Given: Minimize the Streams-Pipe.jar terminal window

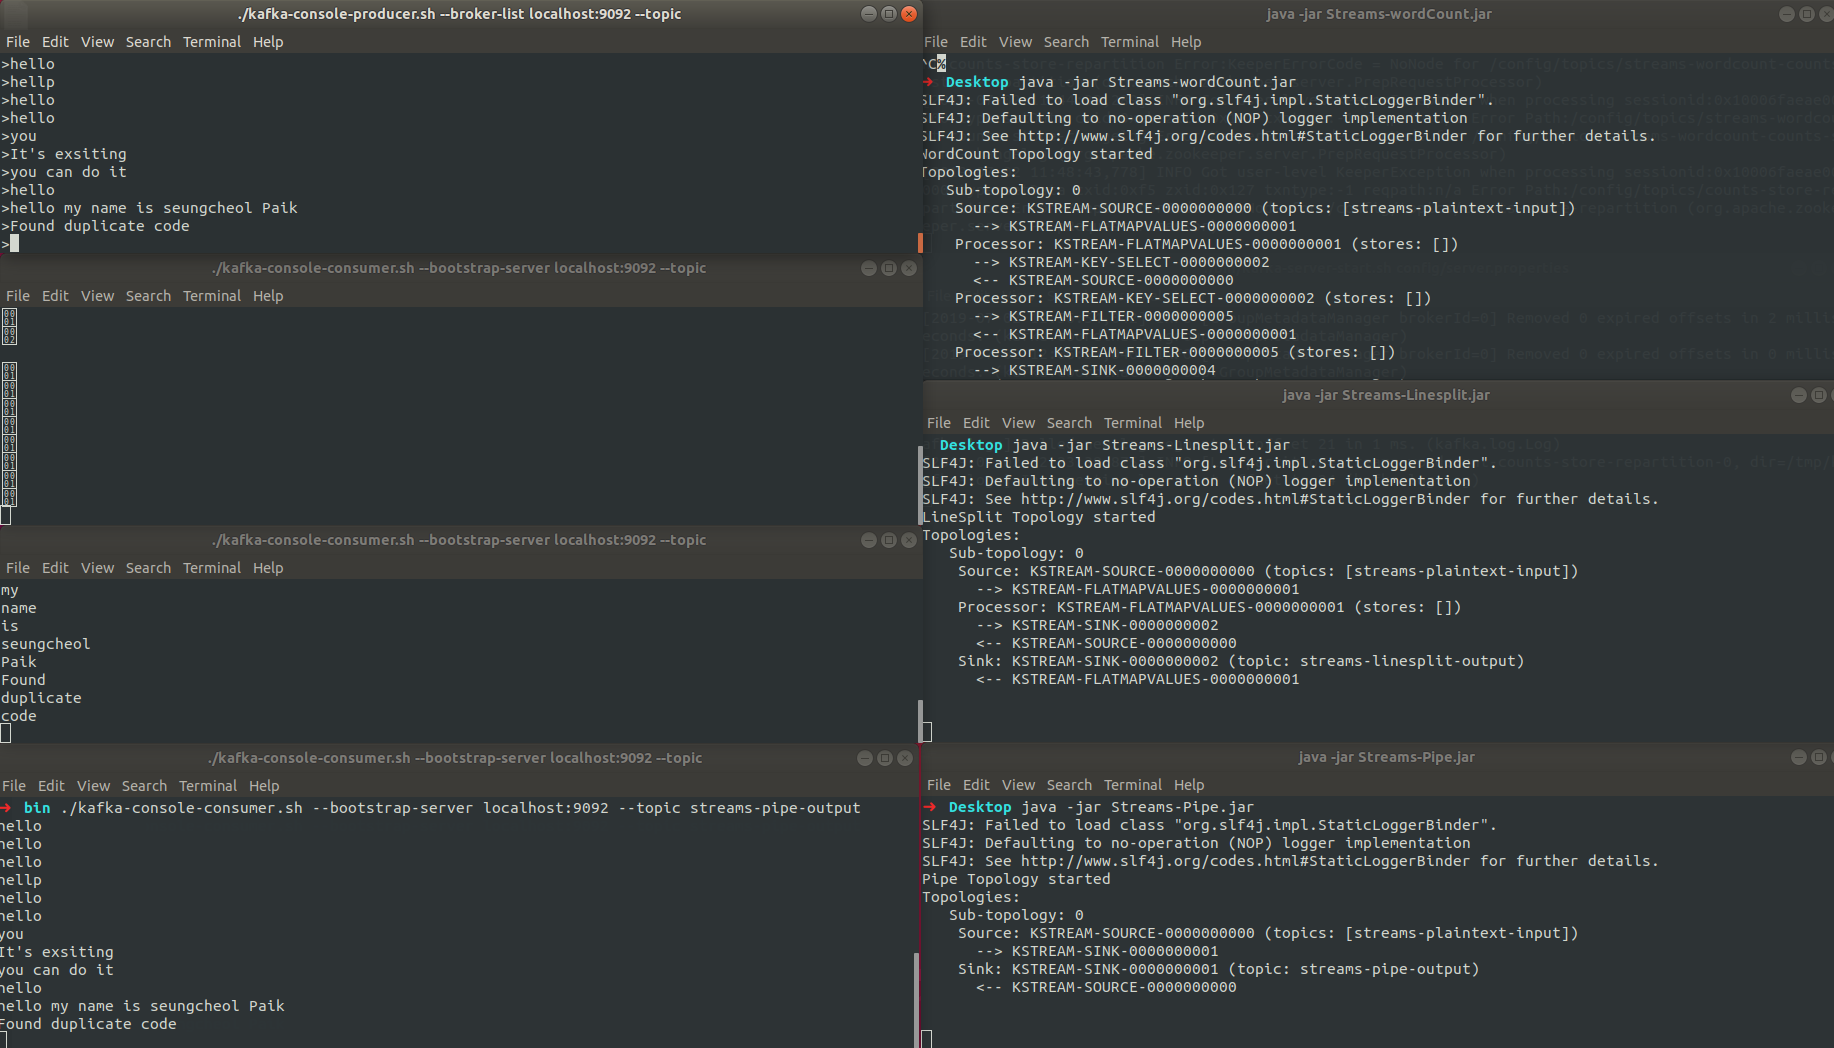Looking at the screenshot, I should [x=1799, y=757].
